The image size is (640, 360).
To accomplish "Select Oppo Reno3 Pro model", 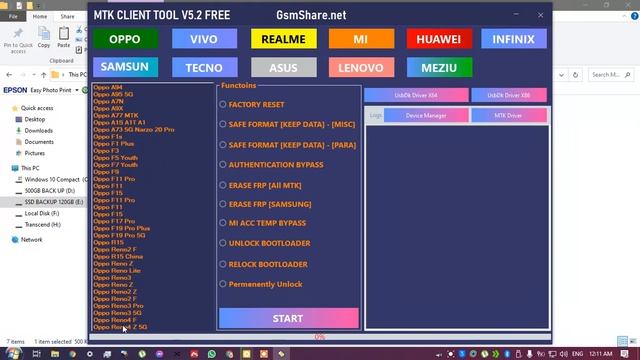I will pyautogui.click(x=118, y=306).
